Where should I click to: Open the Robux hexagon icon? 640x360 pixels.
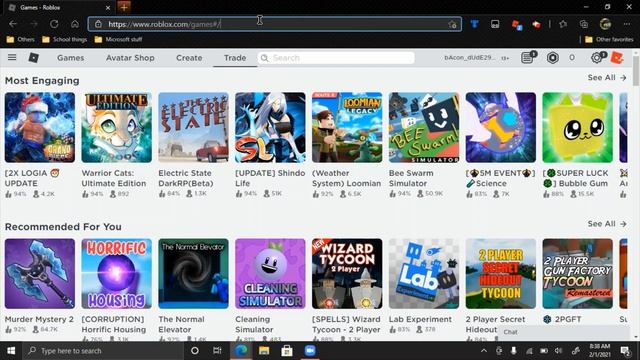click(x=553, y=58)
